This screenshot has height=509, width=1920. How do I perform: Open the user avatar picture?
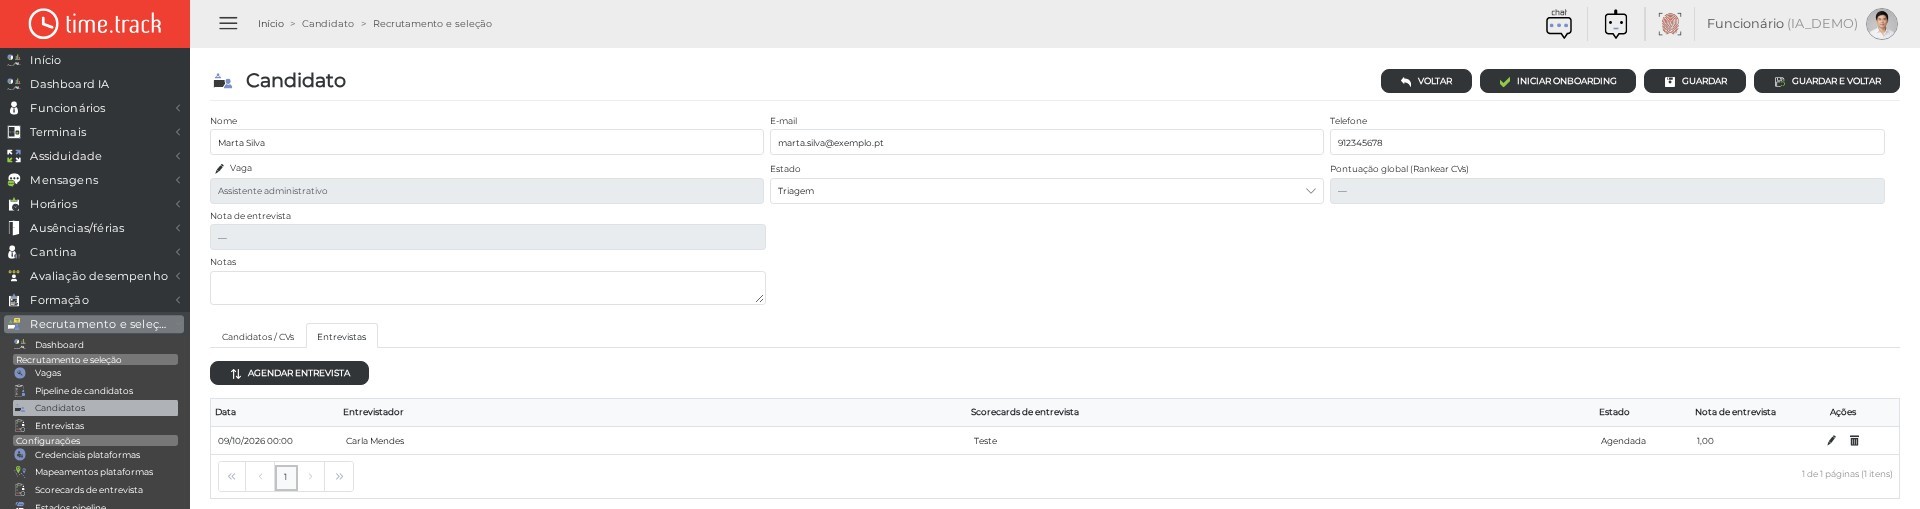click(1881, 24)
